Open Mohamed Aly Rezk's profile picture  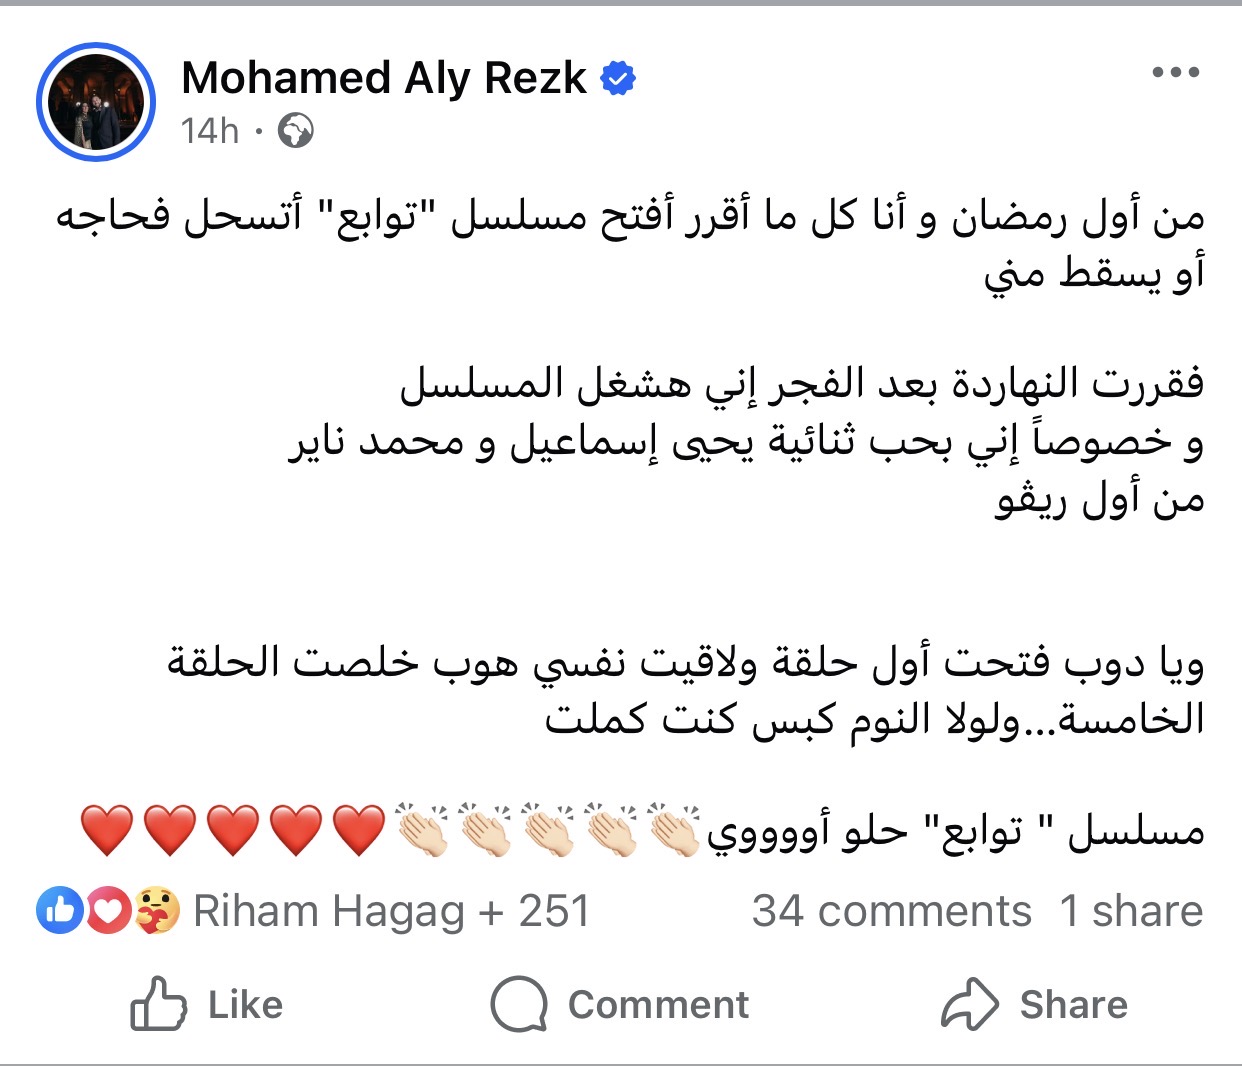pos(96,102)
